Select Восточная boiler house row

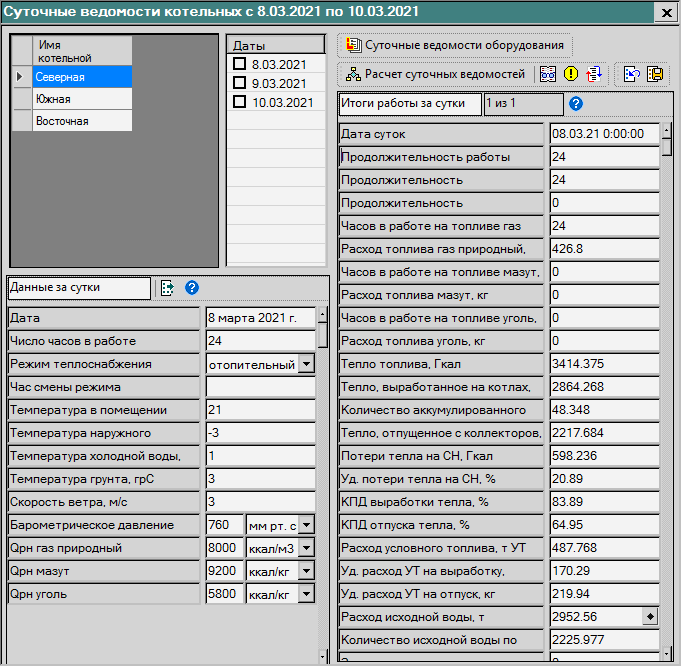82,121
